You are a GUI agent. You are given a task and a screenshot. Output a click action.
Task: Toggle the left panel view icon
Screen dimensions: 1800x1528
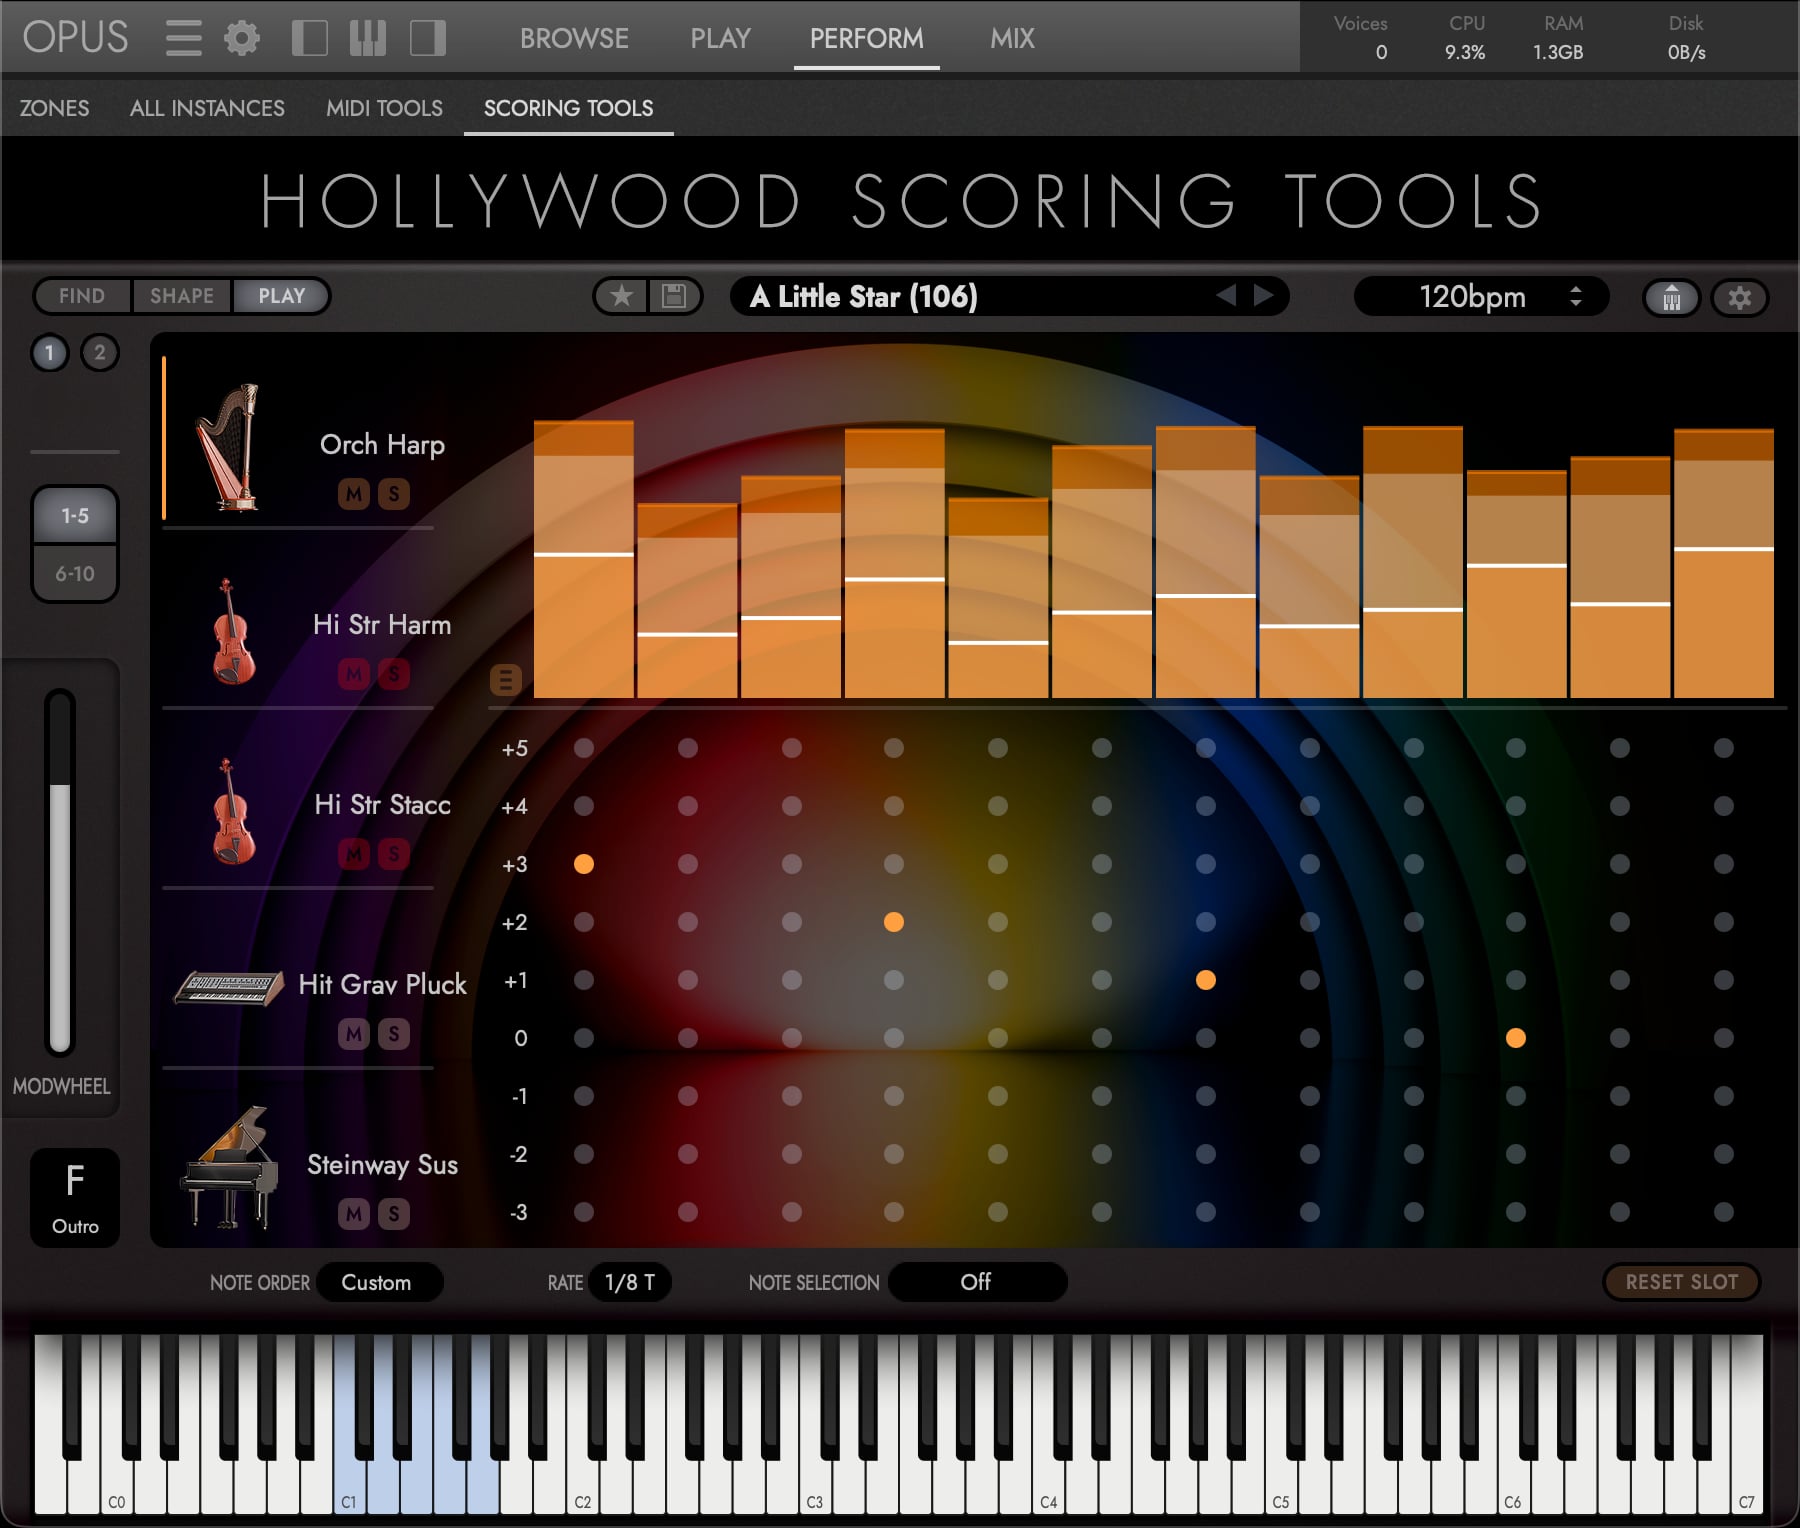click(x=310, y=38)
